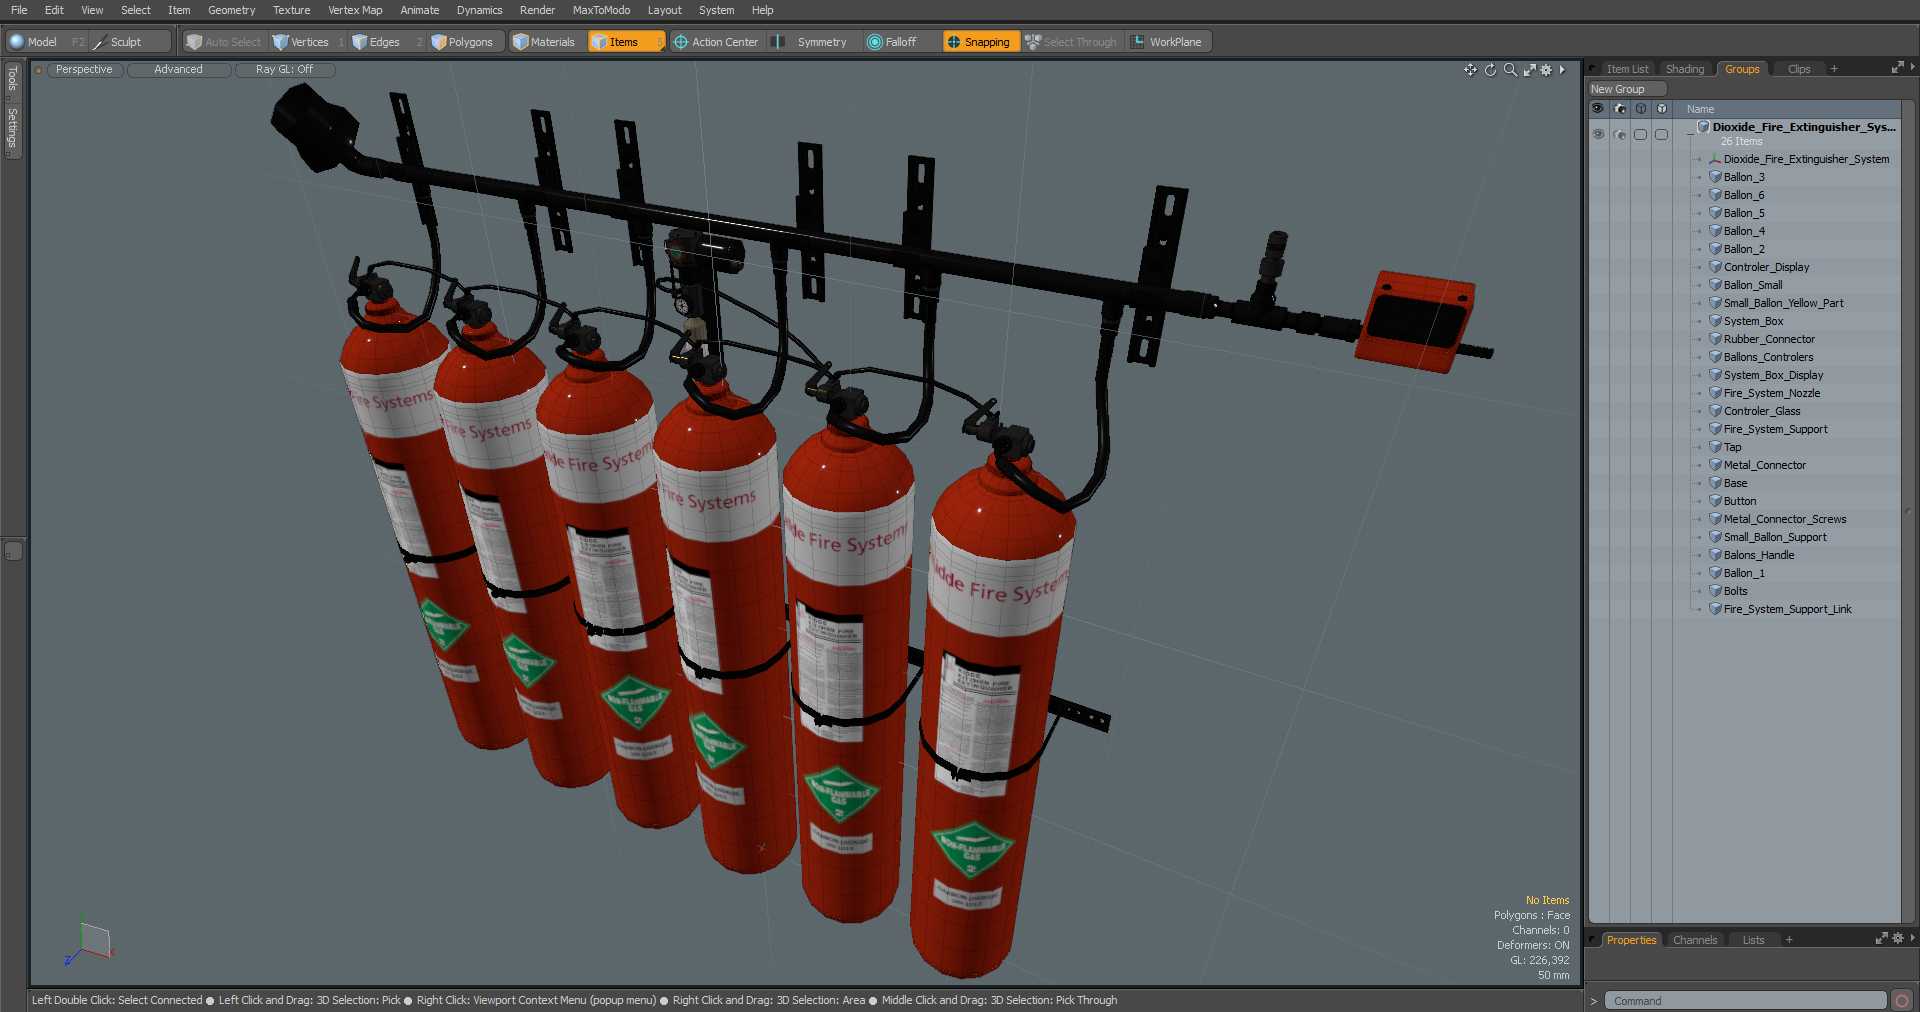Toggle lock checkbox for Dioxide_Fire_Extinguisher group
The width and height of the screenshot is (1920, 1012).
(x=1641, y=134)
